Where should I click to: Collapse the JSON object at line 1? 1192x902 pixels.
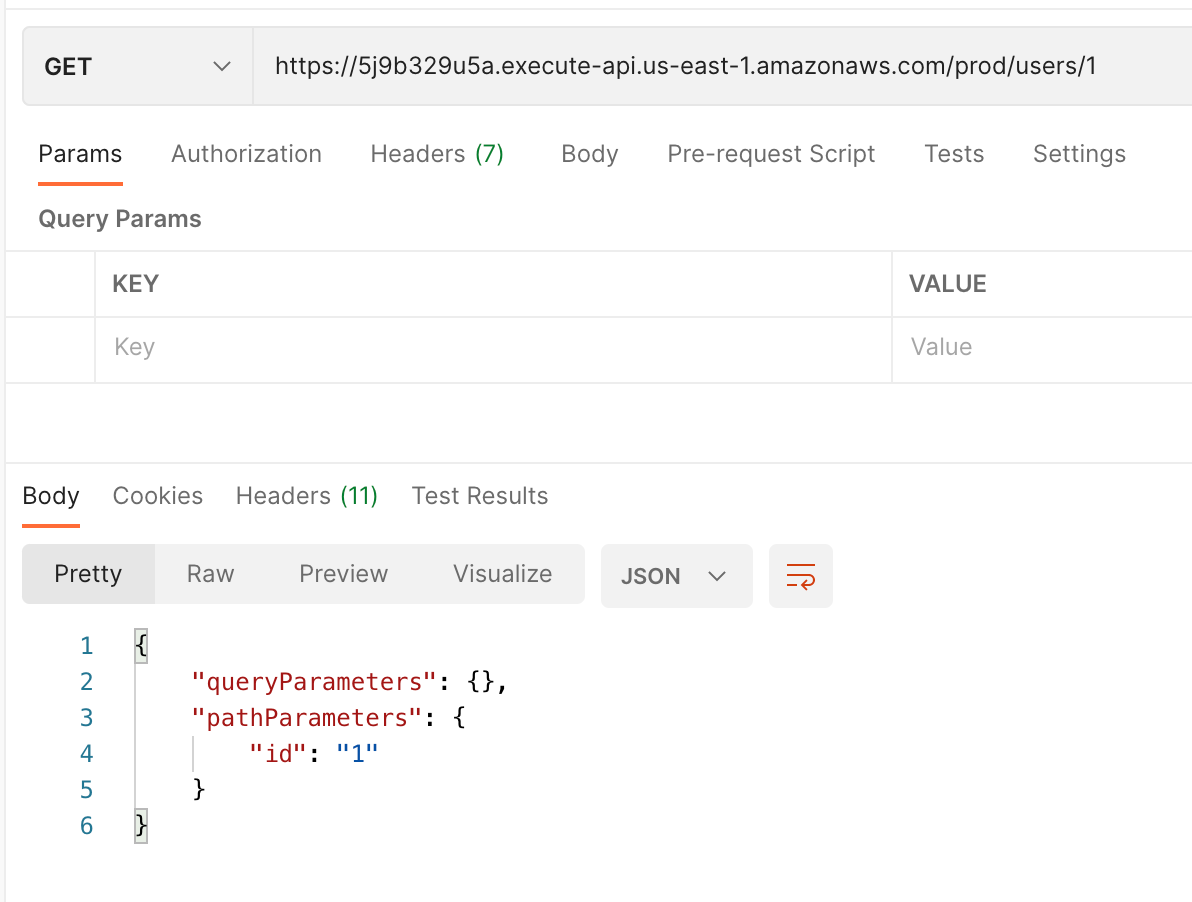(140, 645)
